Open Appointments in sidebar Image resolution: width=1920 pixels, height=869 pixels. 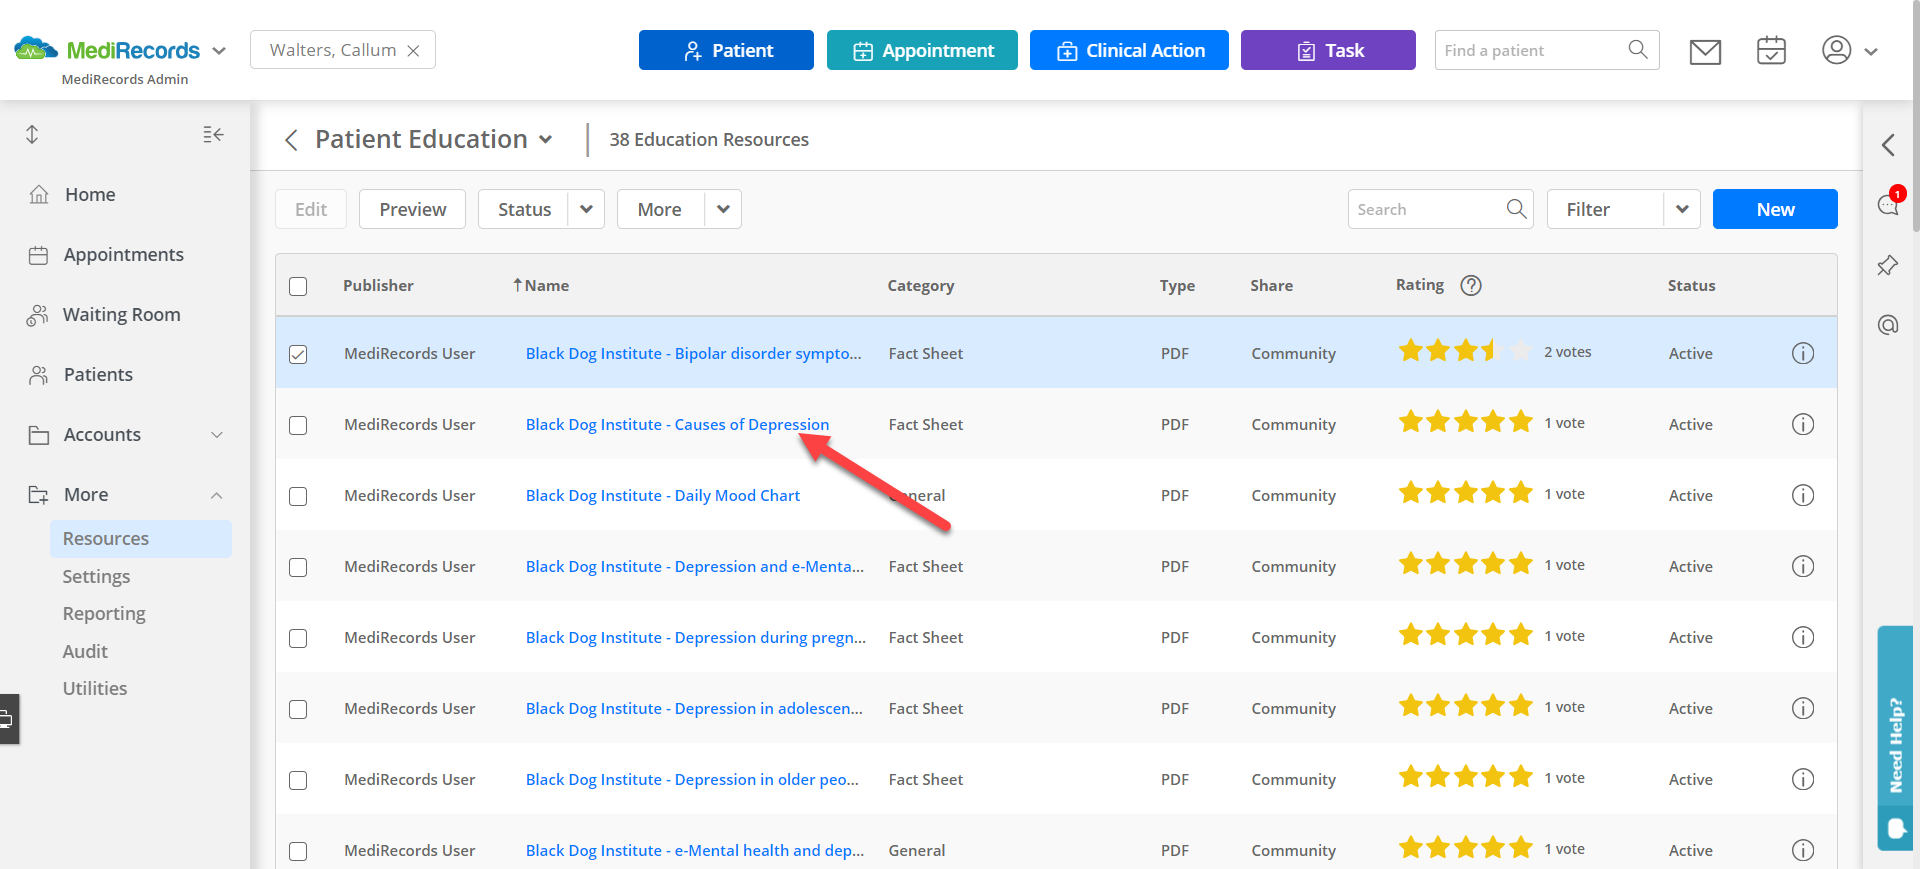[x=124, y=255]
